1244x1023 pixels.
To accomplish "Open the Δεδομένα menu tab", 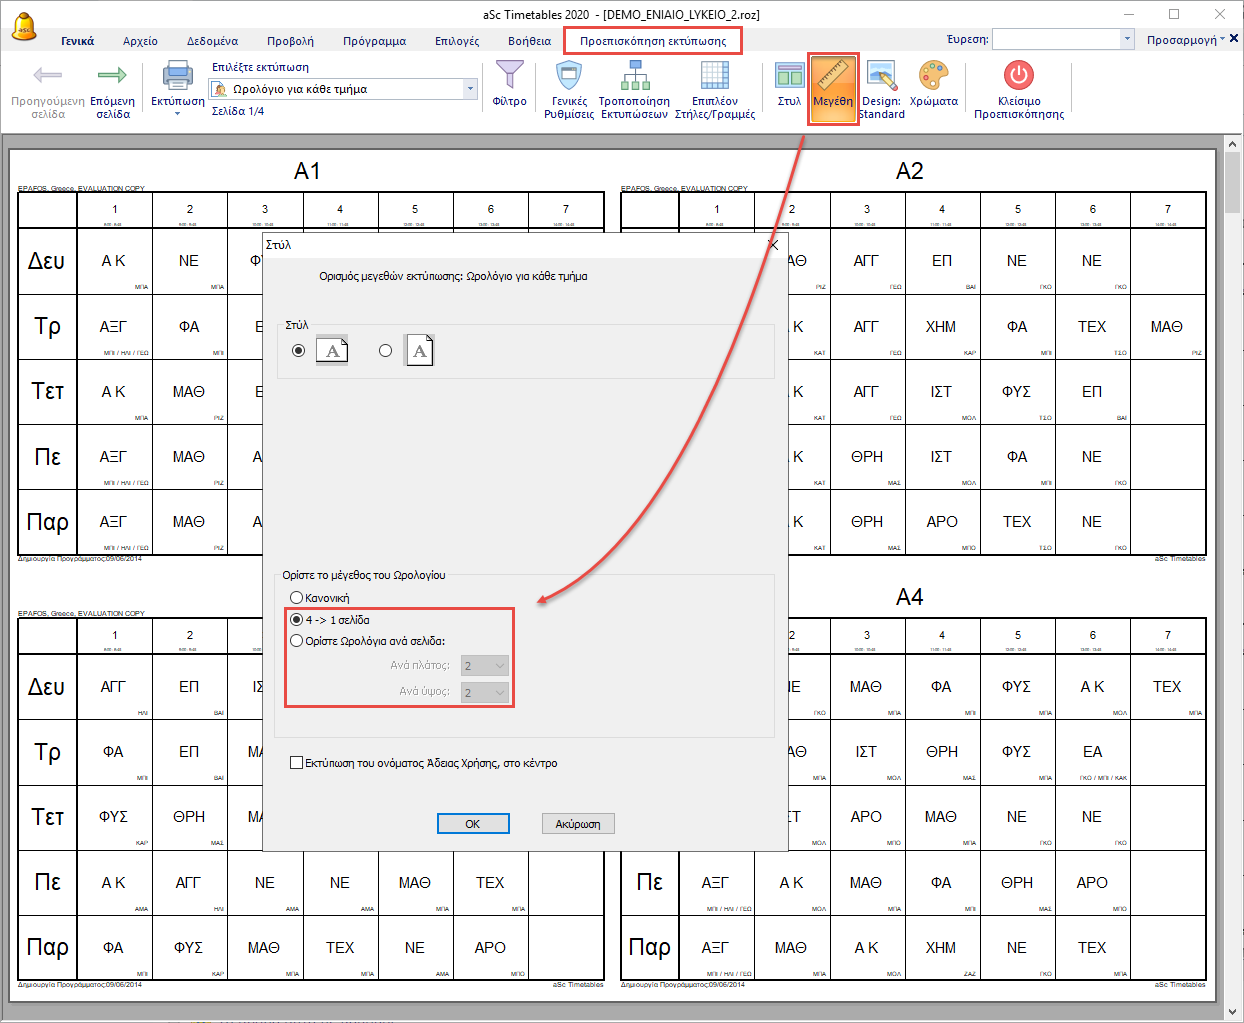I will pos(212,41).
